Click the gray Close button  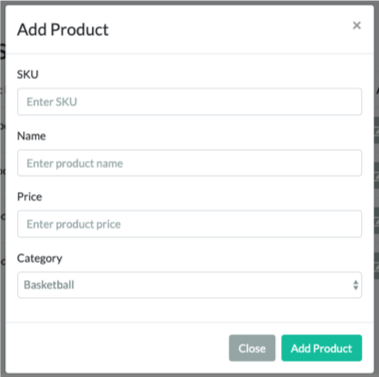pos(252,348)
